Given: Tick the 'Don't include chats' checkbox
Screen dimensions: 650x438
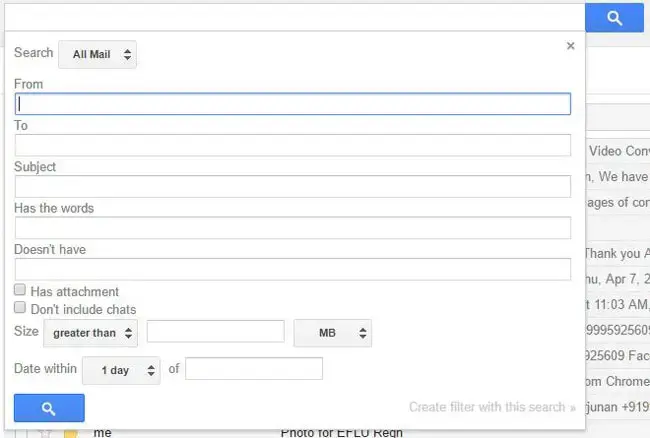Looking at the screenshot, I should pos(19,307).
